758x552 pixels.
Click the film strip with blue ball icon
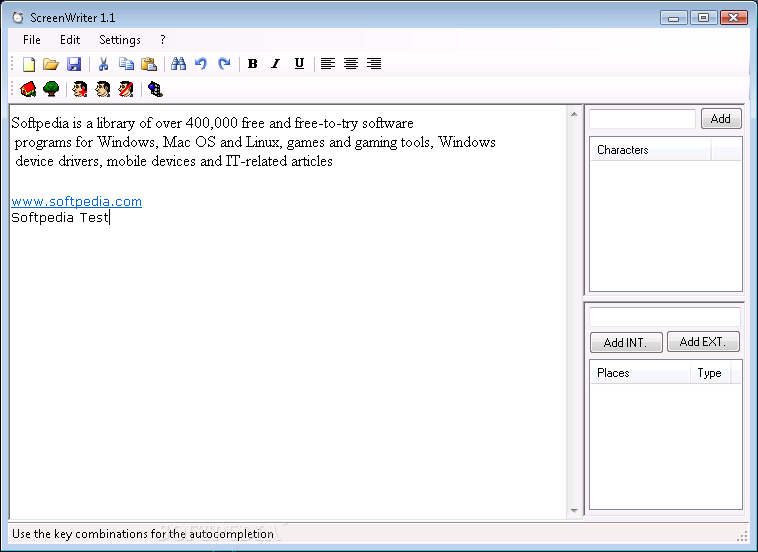(155, 89)
